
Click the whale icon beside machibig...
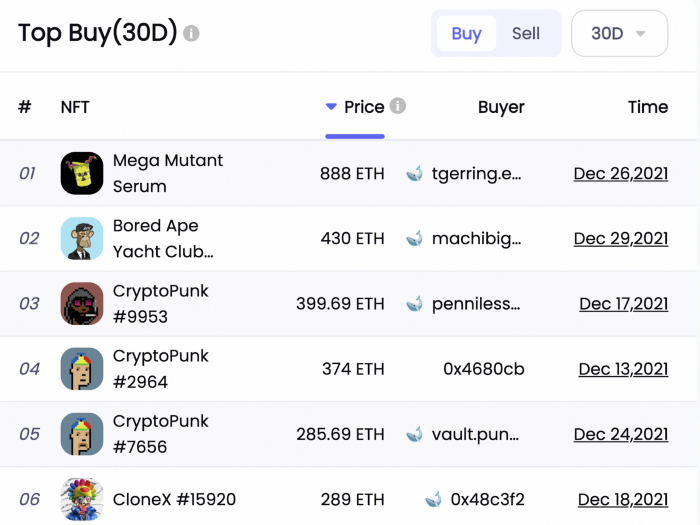click(414, 238)
